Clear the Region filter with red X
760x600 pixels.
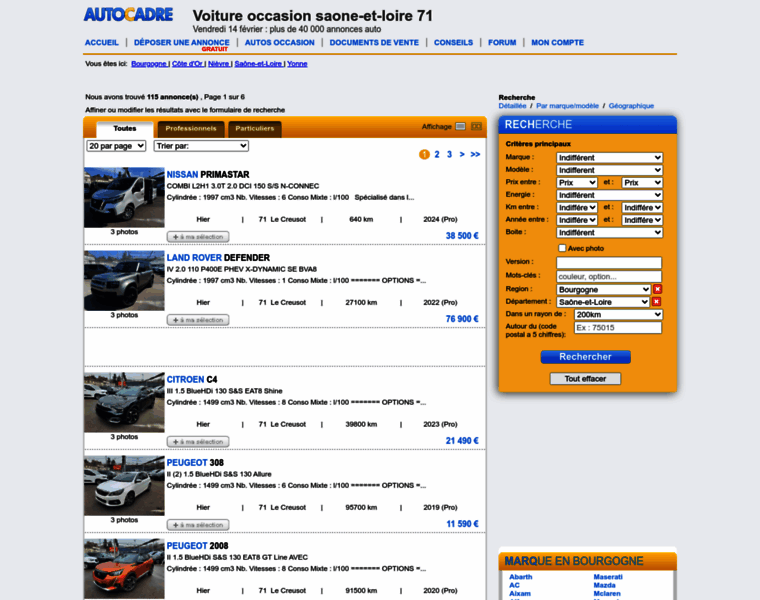(x=657, y=289)
